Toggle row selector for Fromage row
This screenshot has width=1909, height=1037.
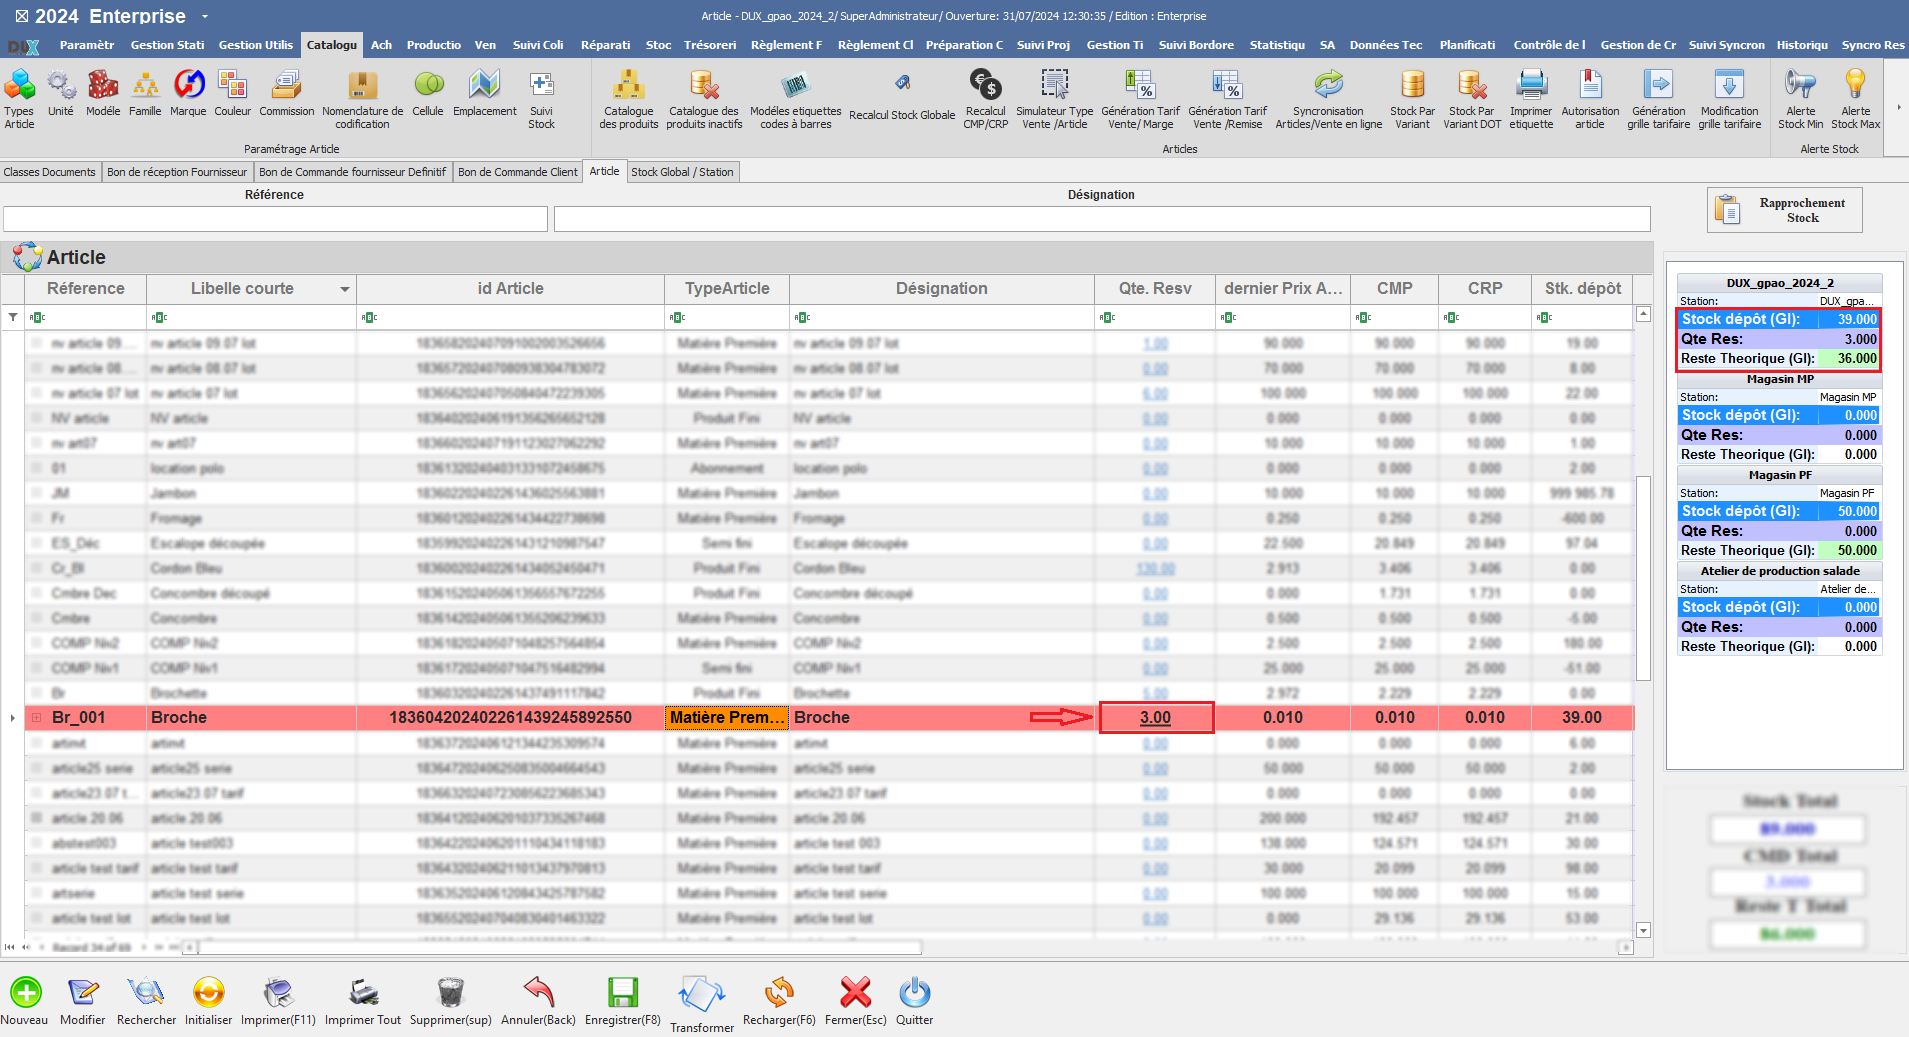pos(37,518)
